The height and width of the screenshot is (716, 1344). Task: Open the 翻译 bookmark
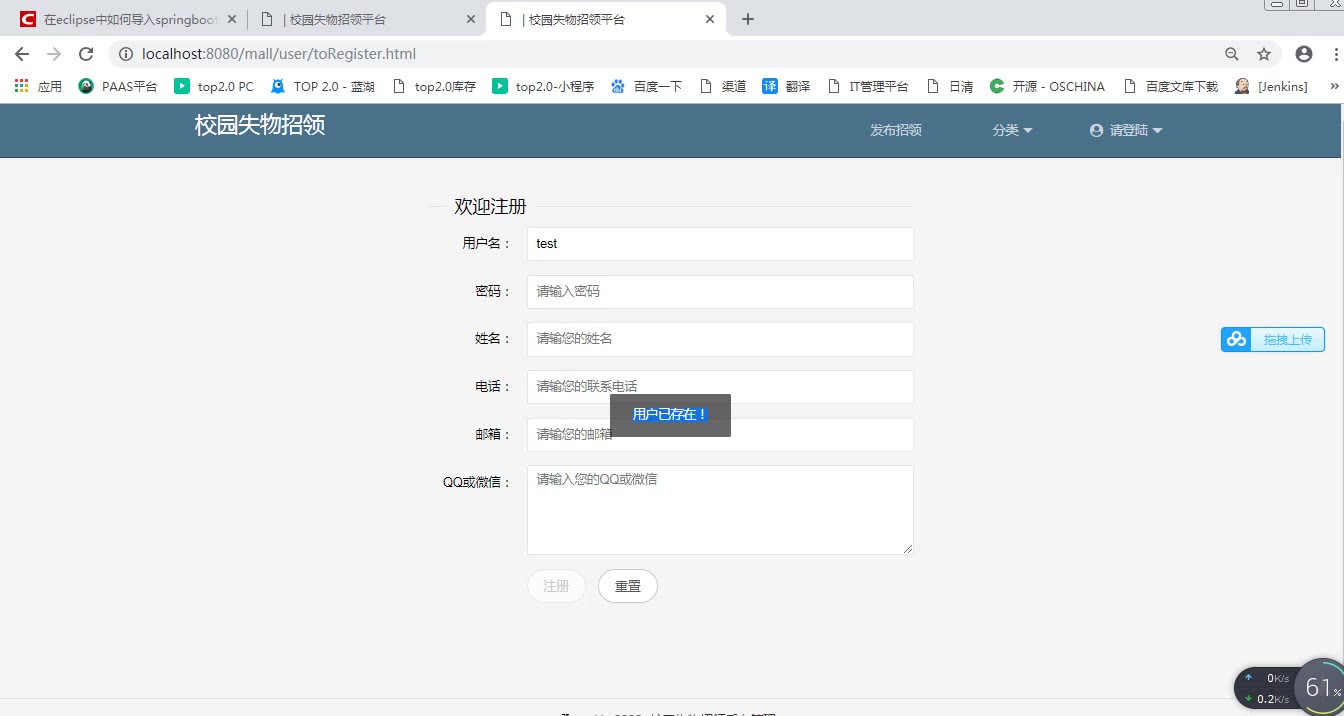pyautogui.click(x=786, y=87)
